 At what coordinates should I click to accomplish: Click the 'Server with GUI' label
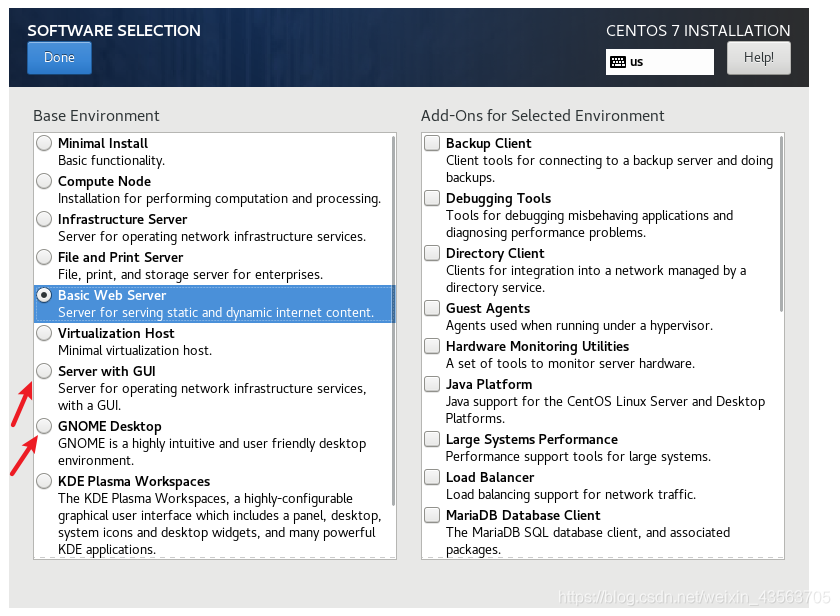click(x=107, y=372)
